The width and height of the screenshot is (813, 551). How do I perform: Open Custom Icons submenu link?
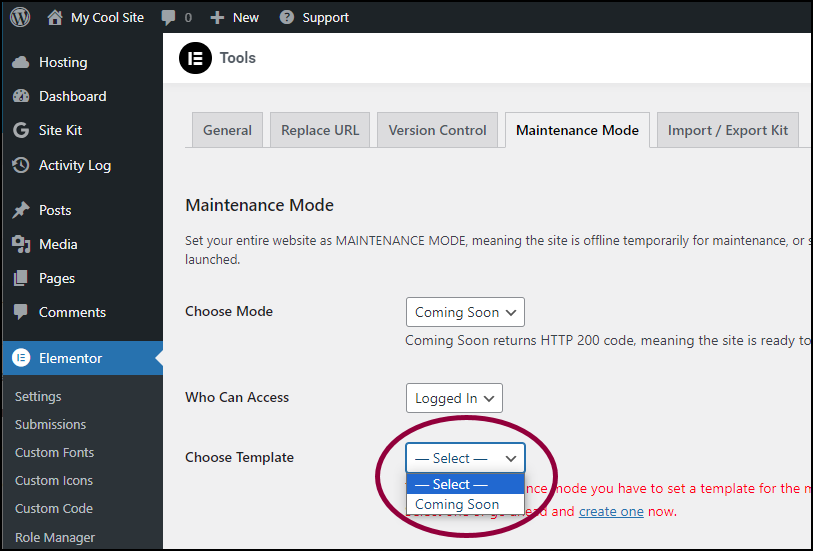pos(54,481)
